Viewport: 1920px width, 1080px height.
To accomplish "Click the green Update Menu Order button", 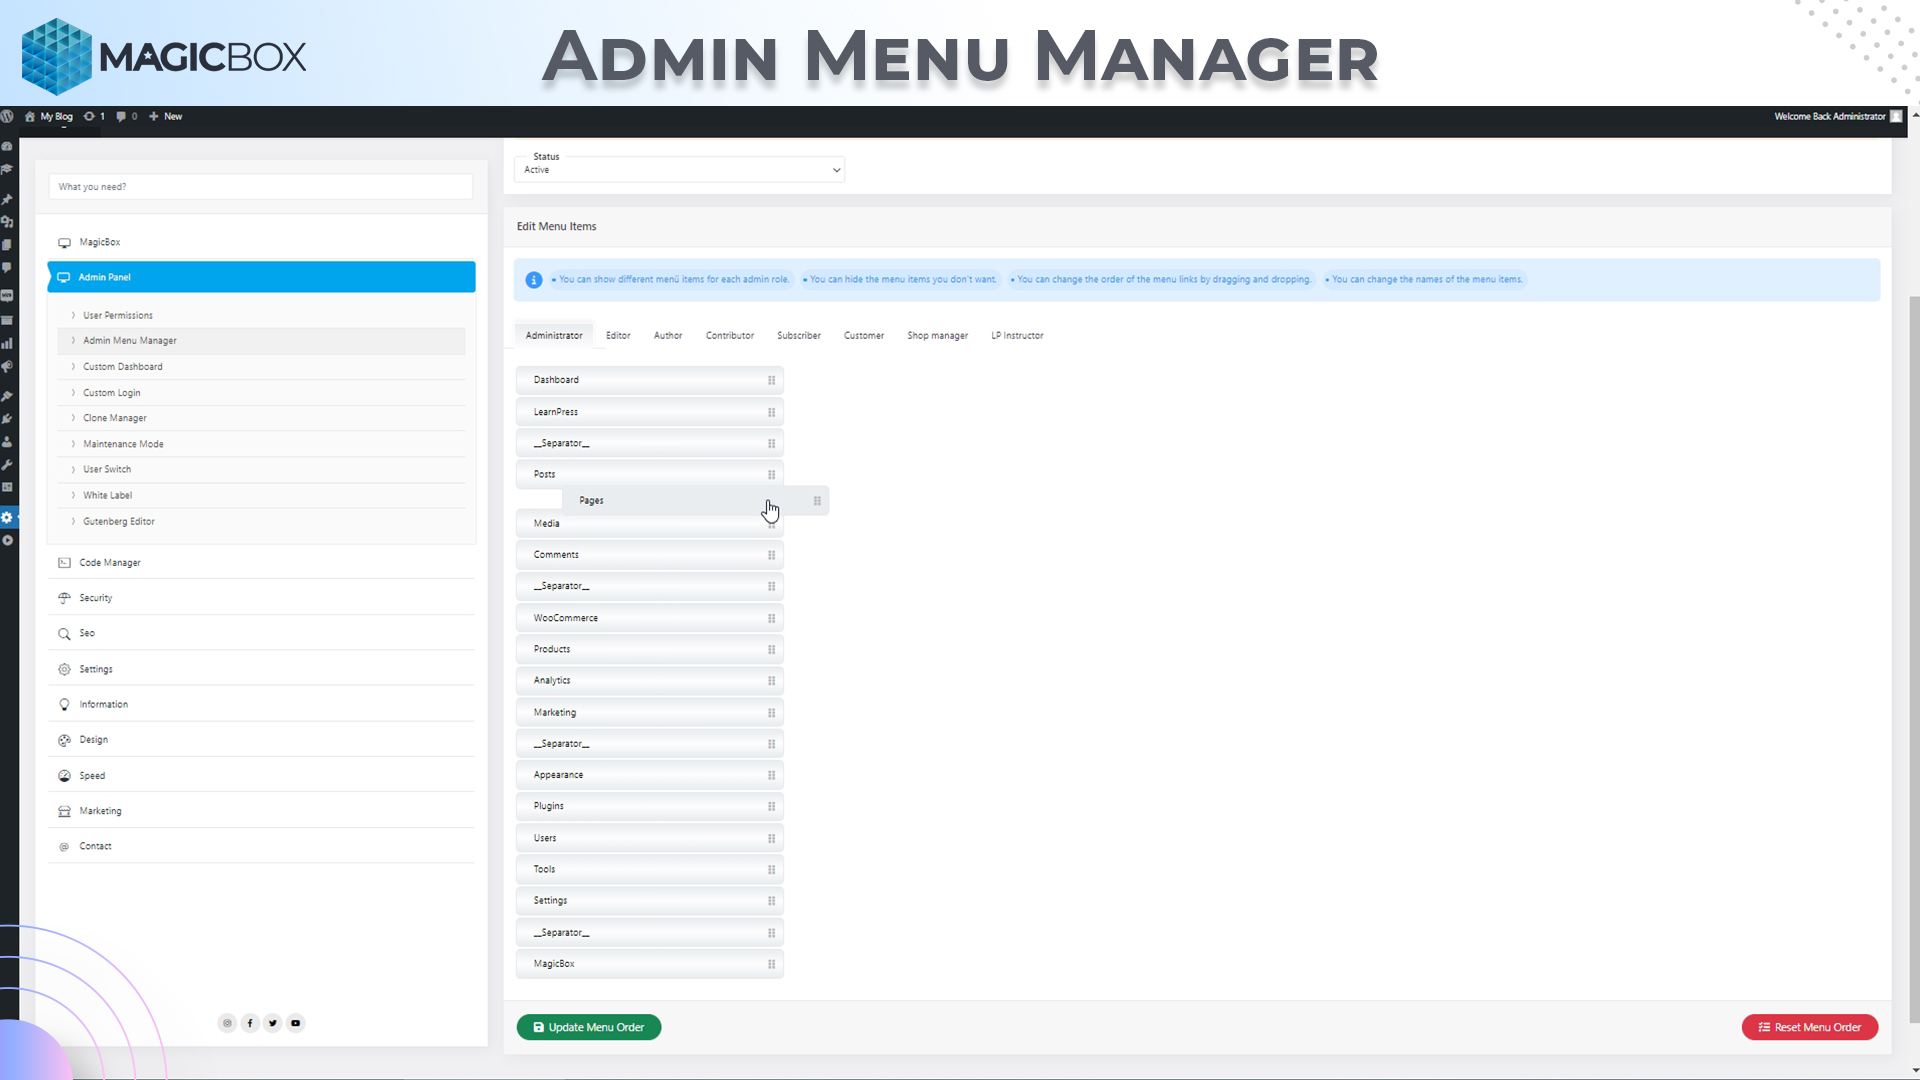I will tap(589, 1028).
